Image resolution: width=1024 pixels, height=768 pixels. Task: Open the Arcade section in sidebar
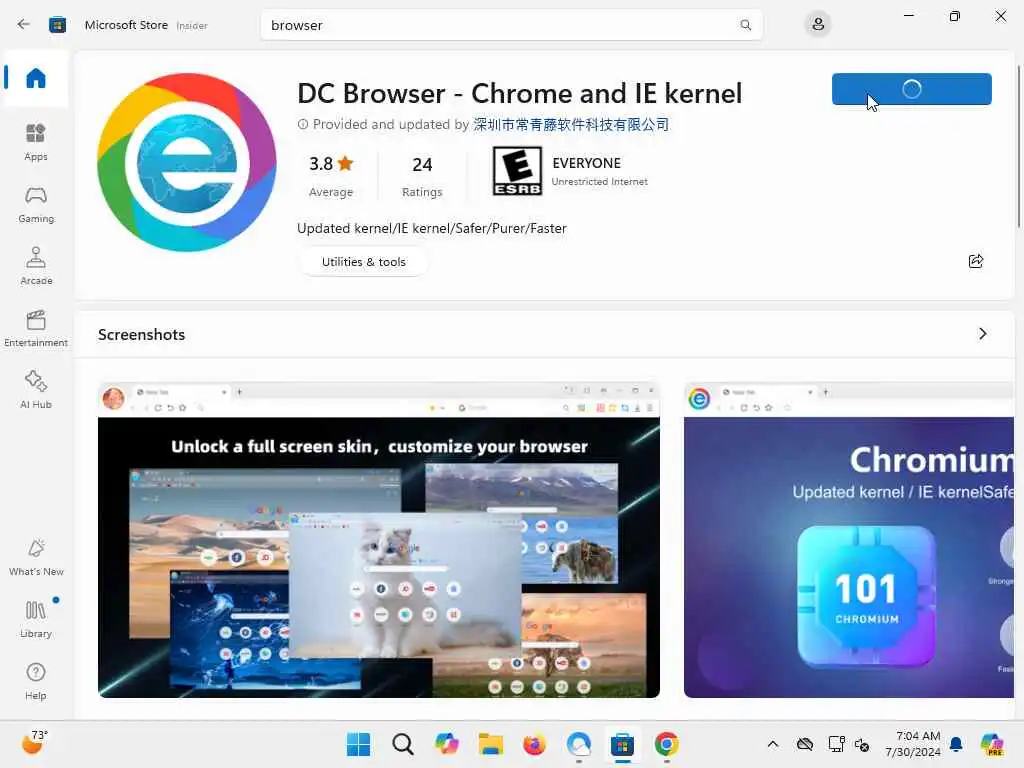pyautogui.click(x=35, y=266)
